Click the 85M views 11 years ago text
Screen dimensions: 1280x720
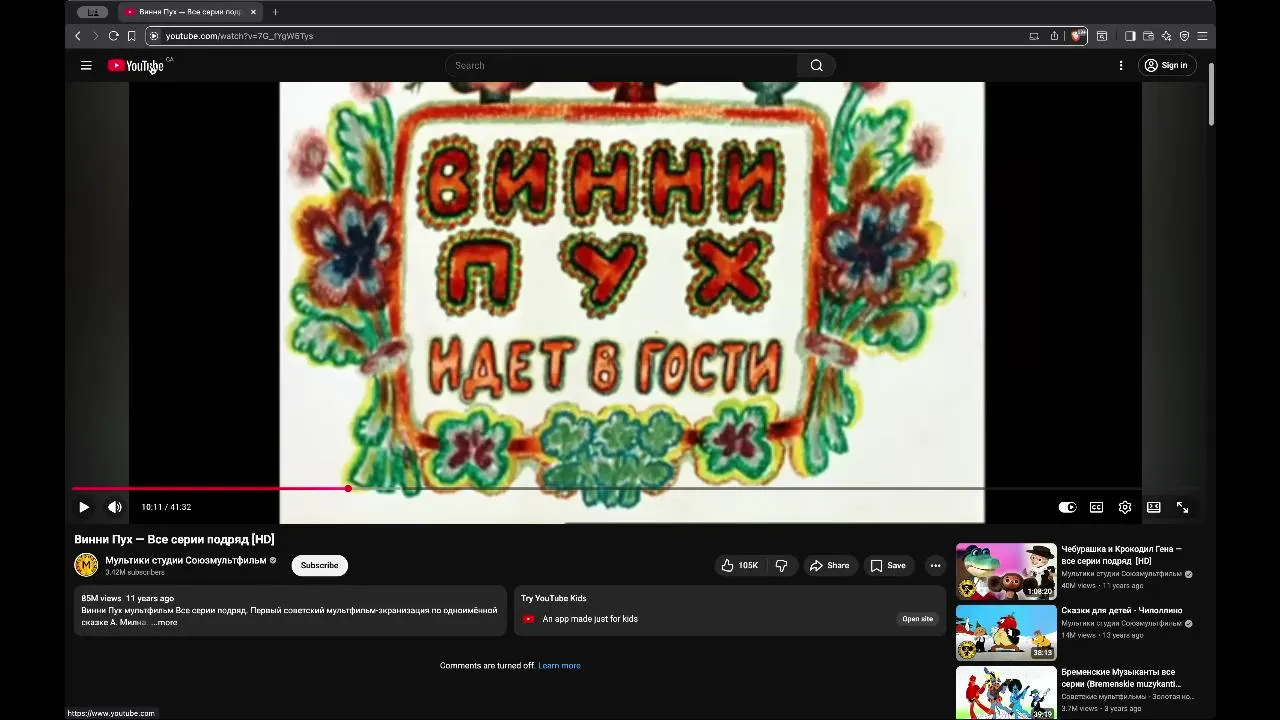[127, 598]
